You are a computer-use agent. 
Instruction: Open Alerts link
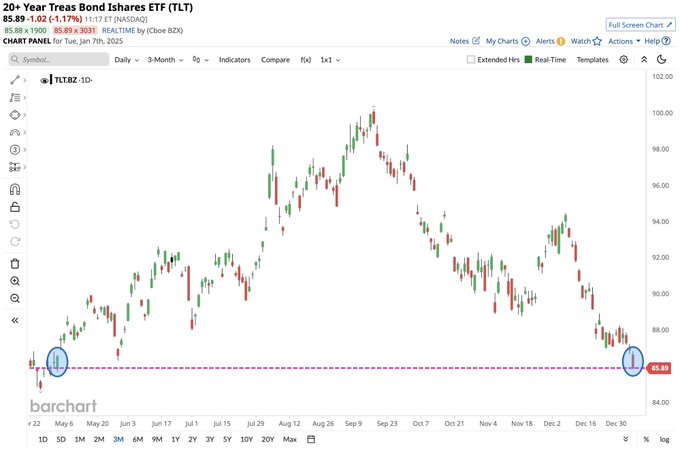545,41
